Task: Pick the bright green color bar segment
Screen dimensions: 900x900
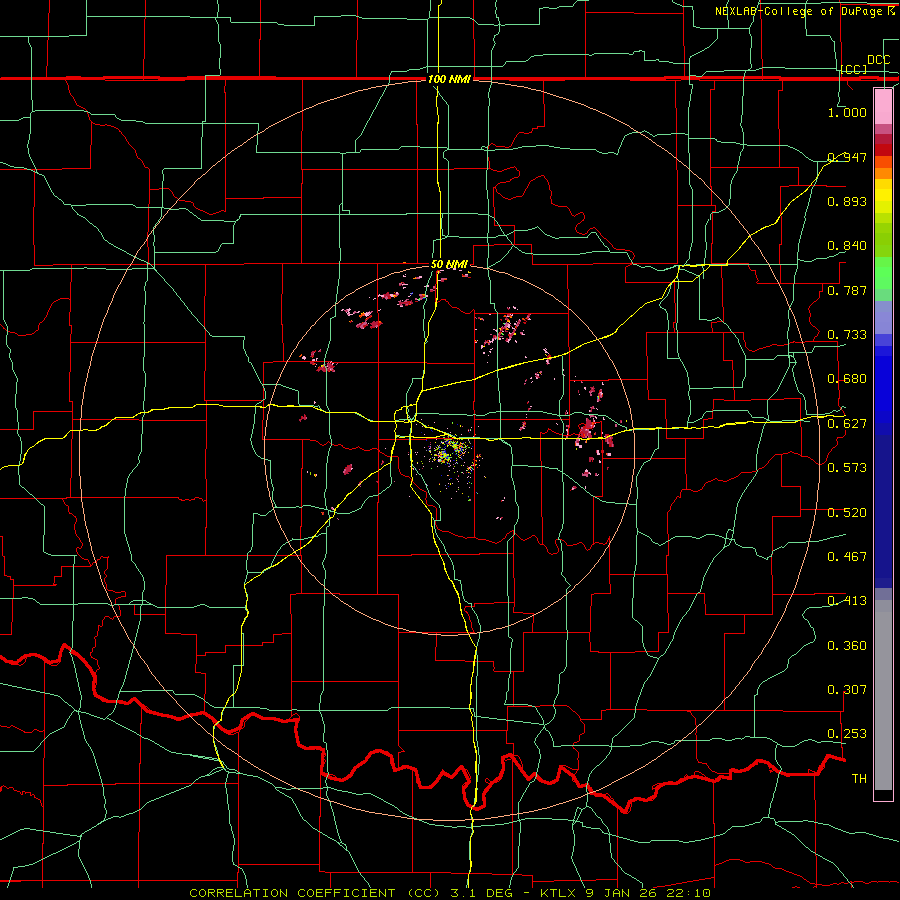Action: pyautogui.click(x=883, y=273)
